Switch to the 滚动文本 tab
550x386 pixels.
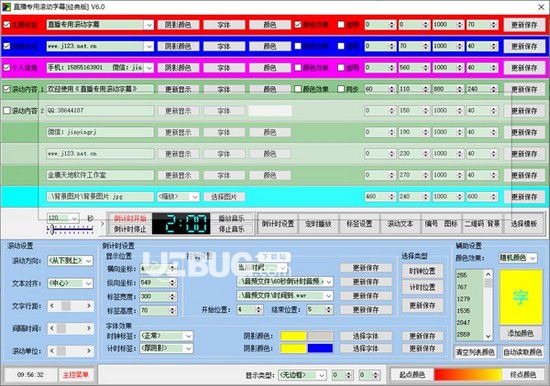tap(400, 224)
